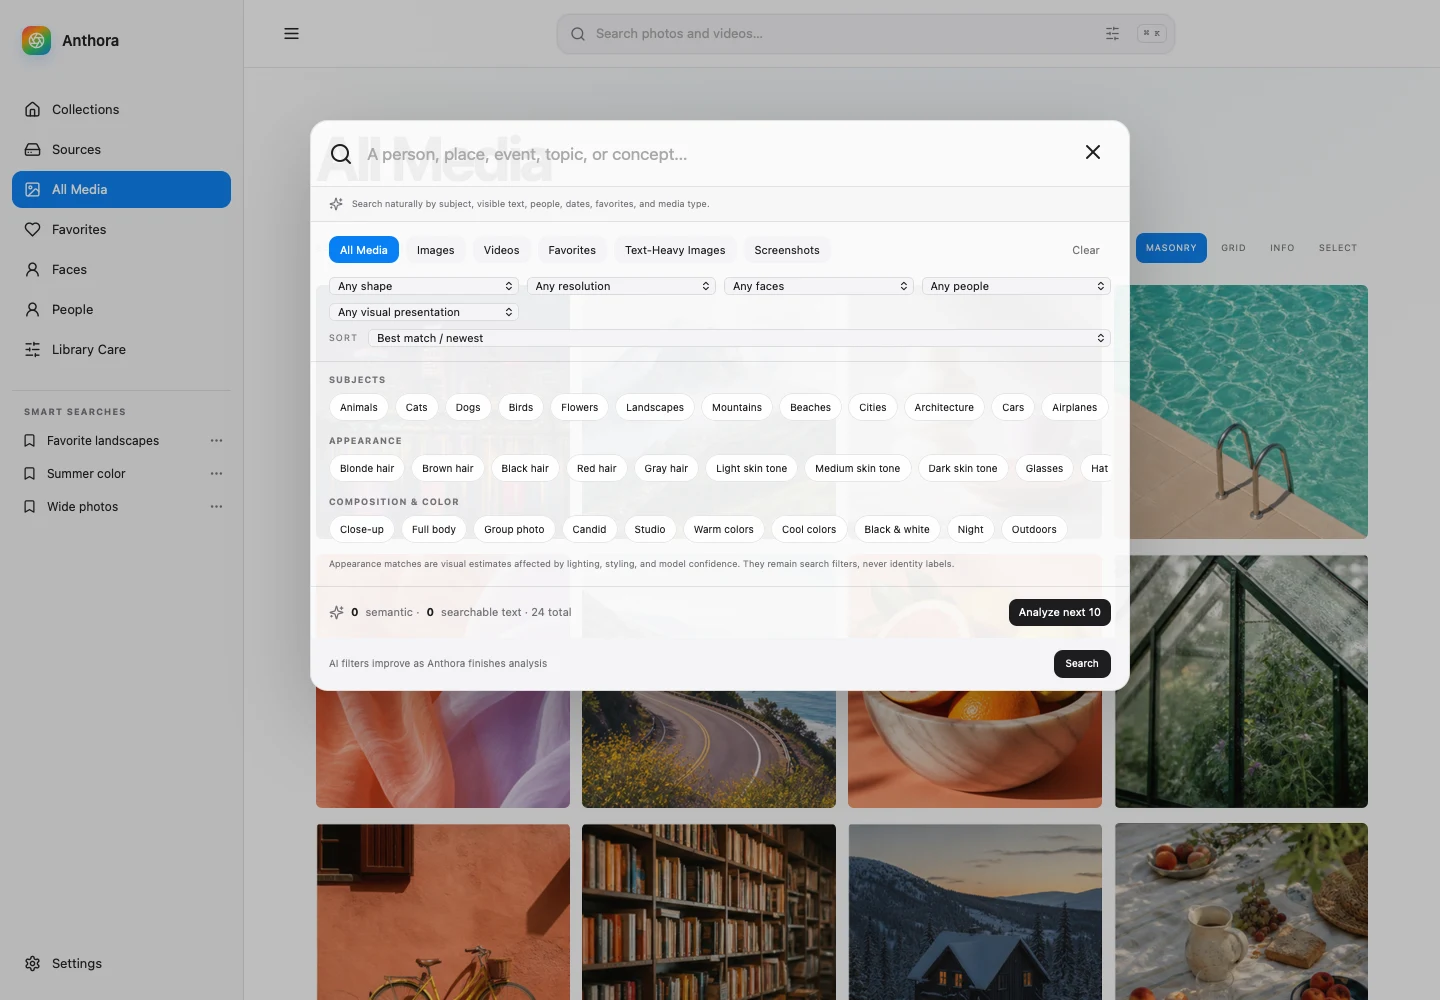Select All Media image icon
Screen dimensions: 1440x1000
click(x=33, y=189)
